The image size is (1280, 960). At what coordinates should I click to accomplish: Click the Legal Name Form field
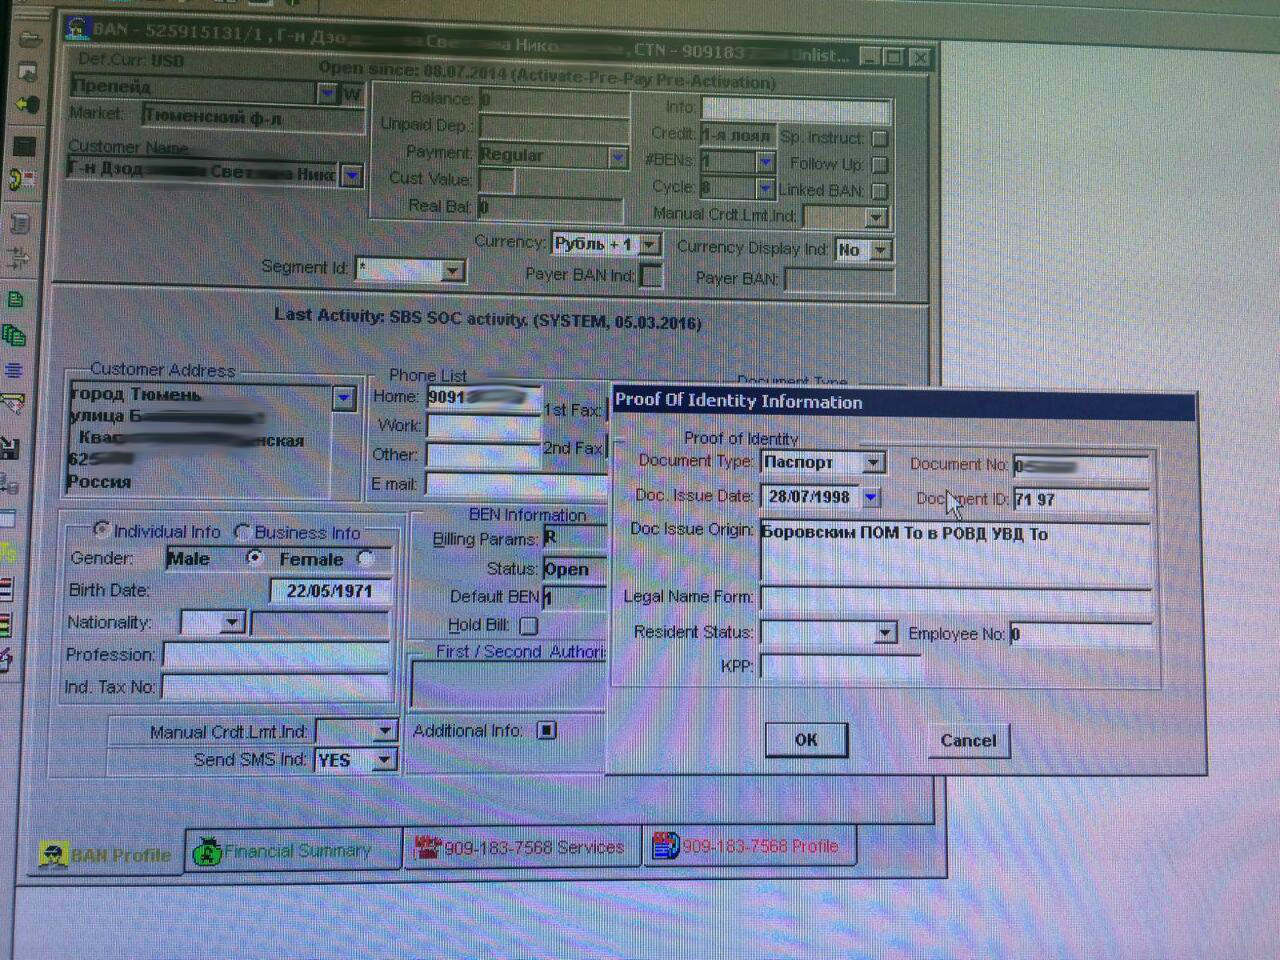tap(956, 599)
